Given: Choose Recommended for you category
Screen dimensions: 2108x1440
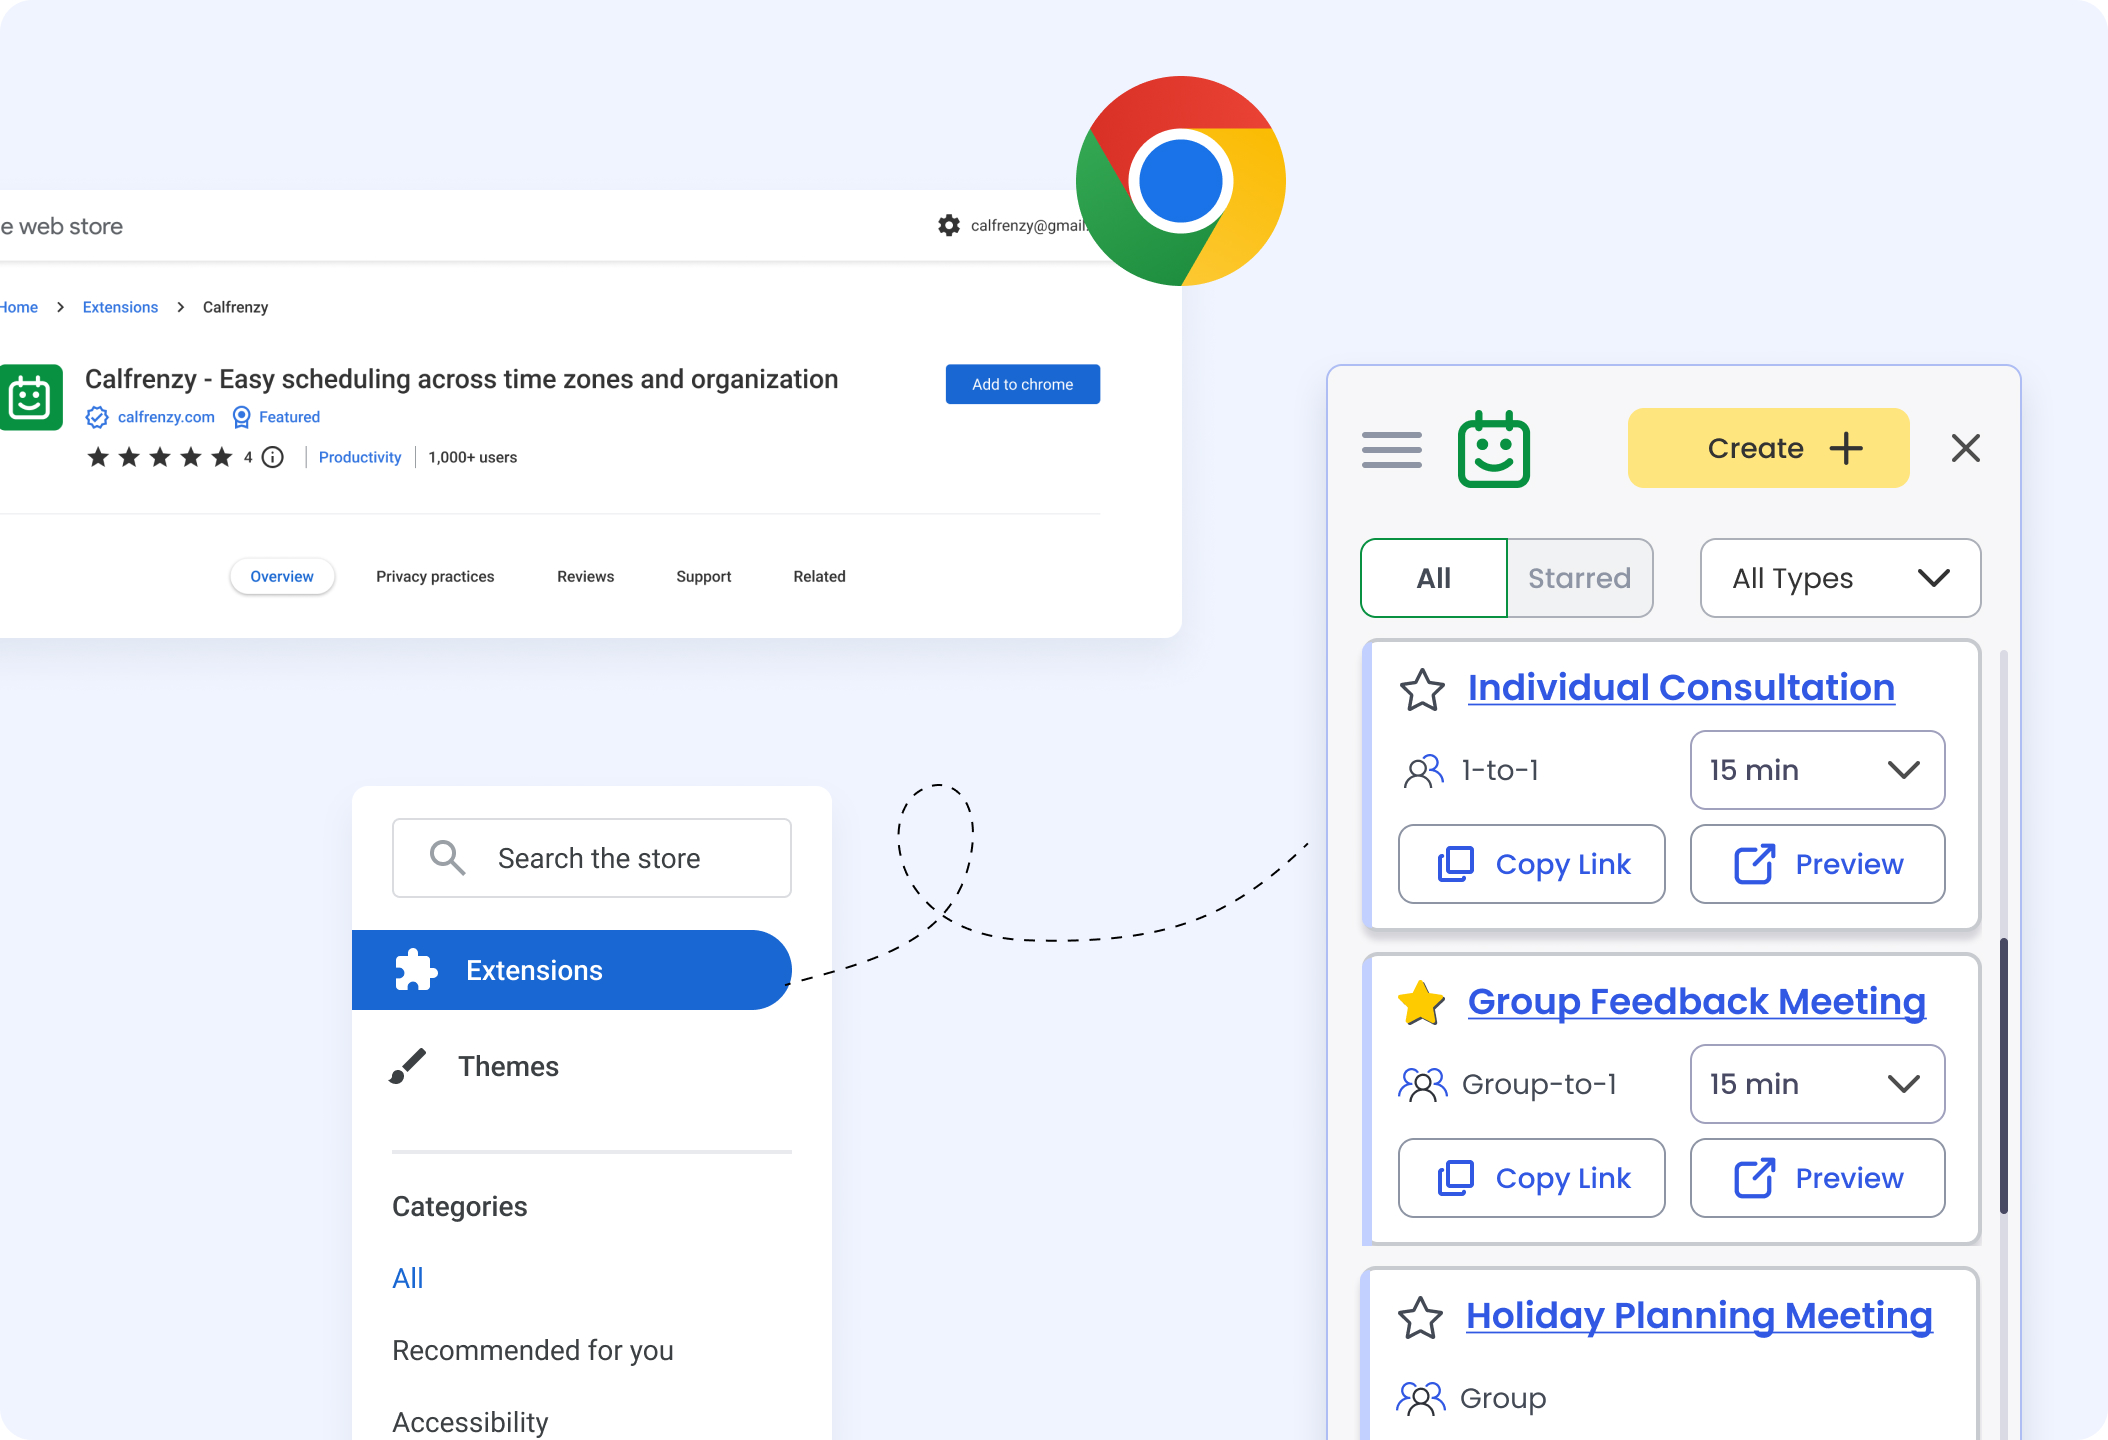Looking at the screenshot, I should point(532,1350).
